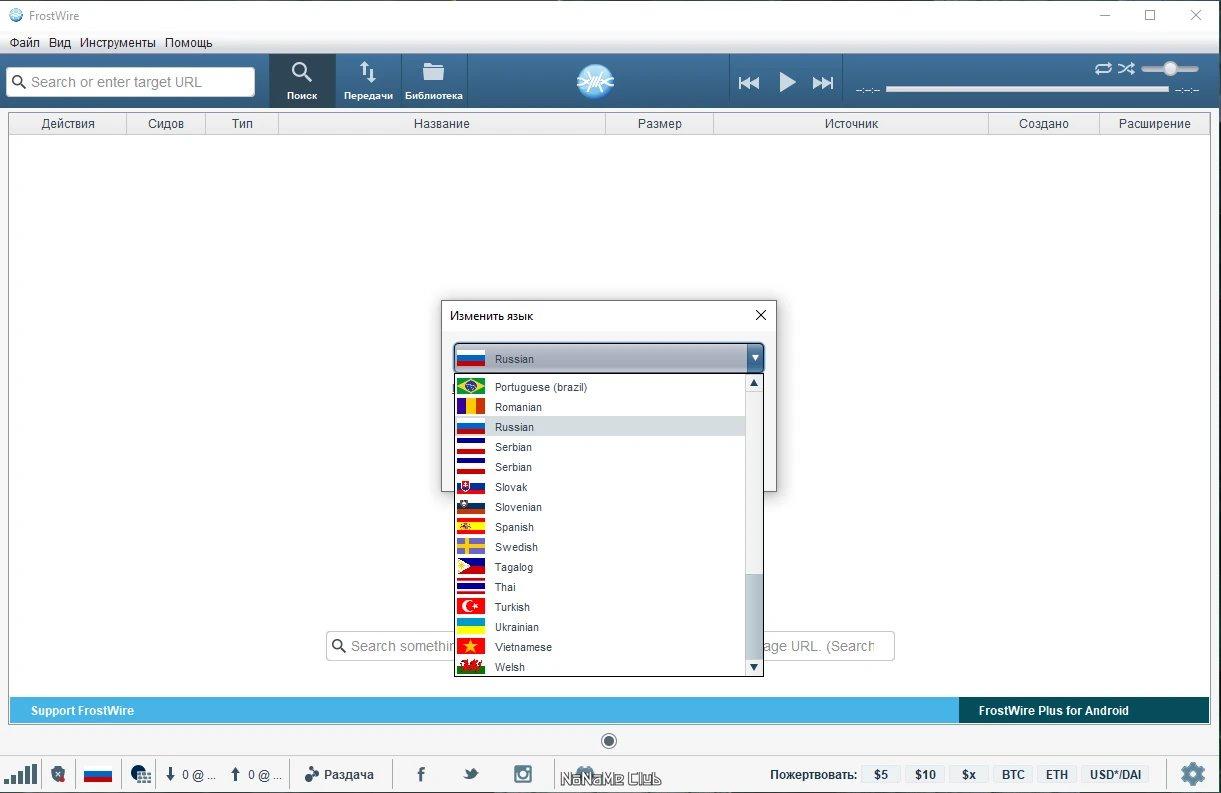The height and width of the screenshot is (793, 1221).
Task: Click the FrostWire logo in the toolbar
Action: tap(596, 81)
